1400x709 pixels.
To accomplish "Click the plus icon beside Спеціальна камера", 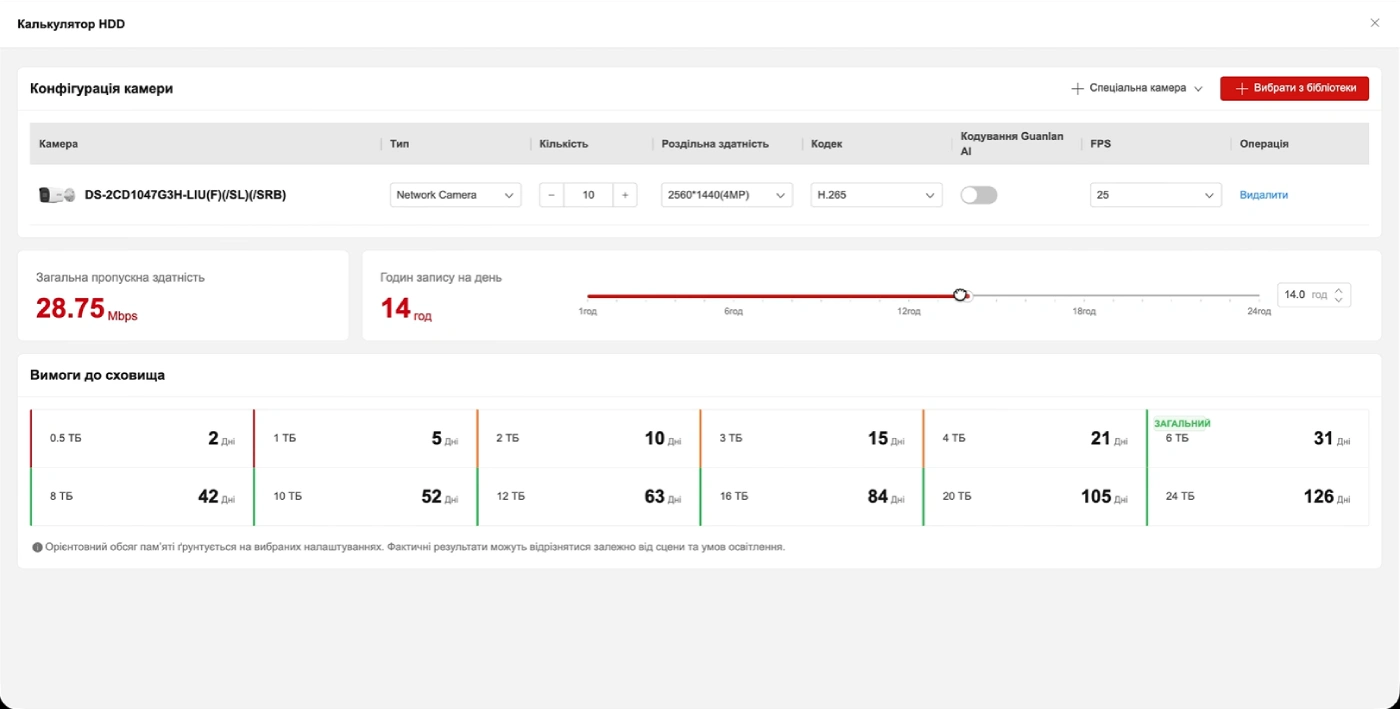I will coord(1077,88).
